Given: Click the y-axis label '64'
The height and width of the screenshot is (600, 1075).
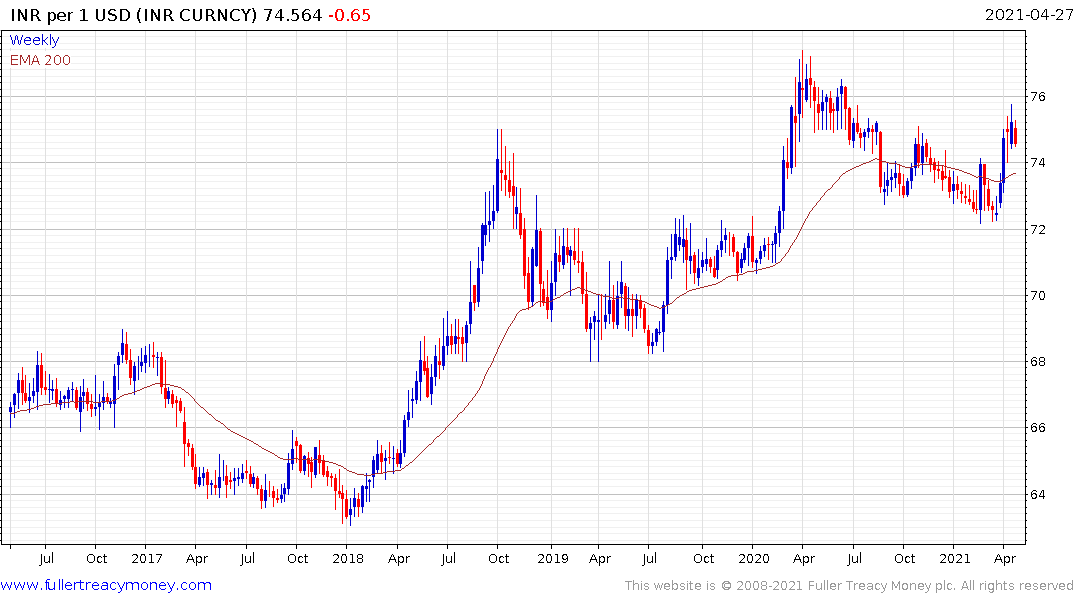Looking at the screenshot, I should [1037, 494].
